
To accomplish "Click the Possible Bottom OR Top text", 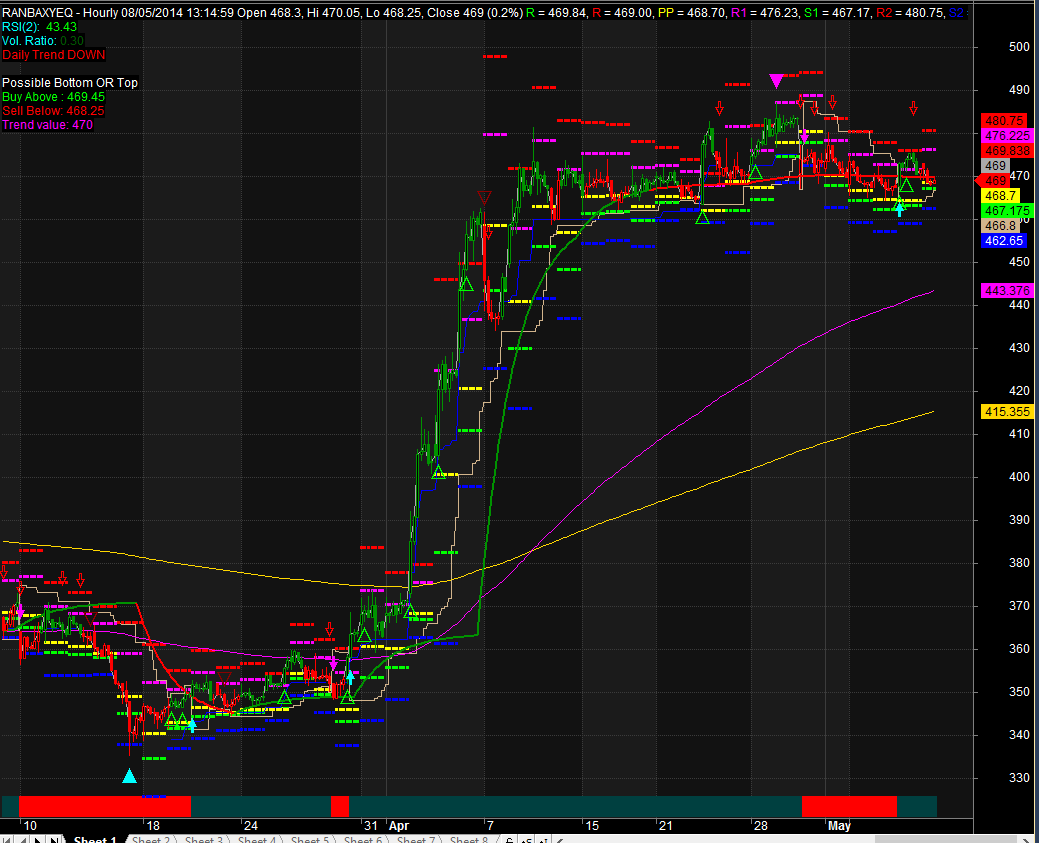I will (70, 83).
